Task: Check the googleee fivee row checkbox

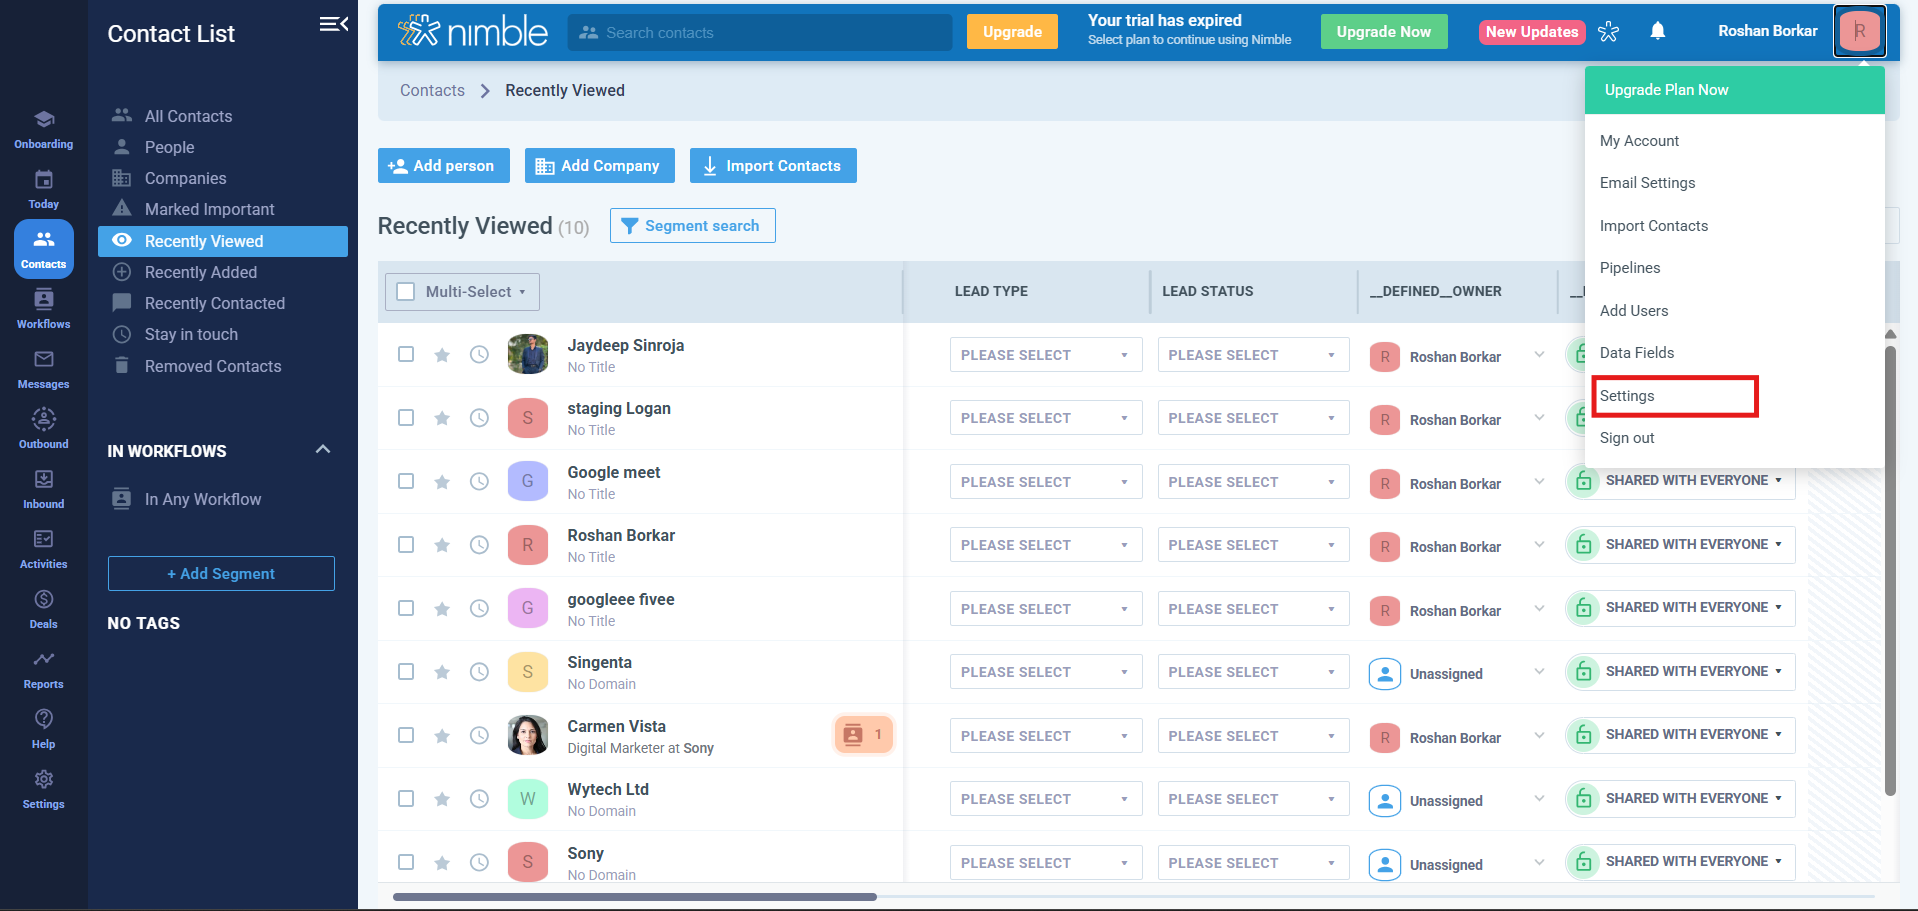Action: [406, 608]
